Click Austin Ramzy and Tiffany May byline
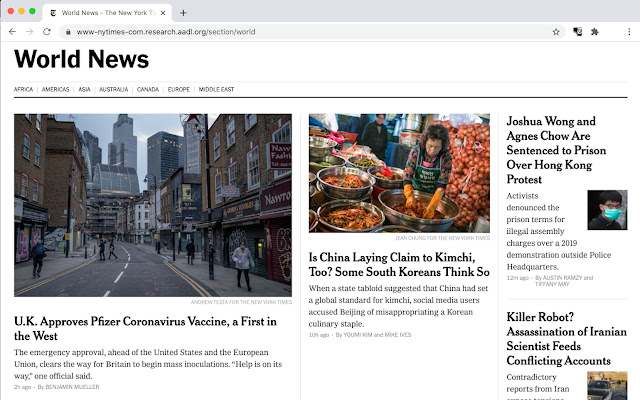640x400 pixels. [564, 280]
